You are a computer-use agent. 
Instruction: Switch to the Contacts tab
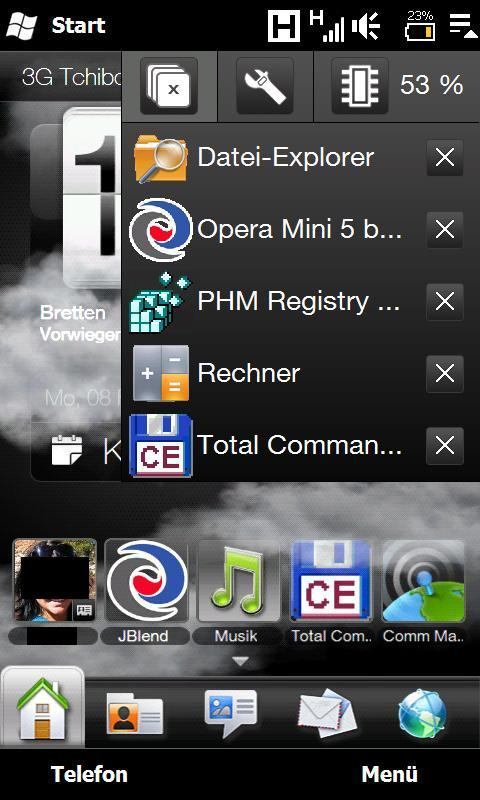click(x=135, y=712)
